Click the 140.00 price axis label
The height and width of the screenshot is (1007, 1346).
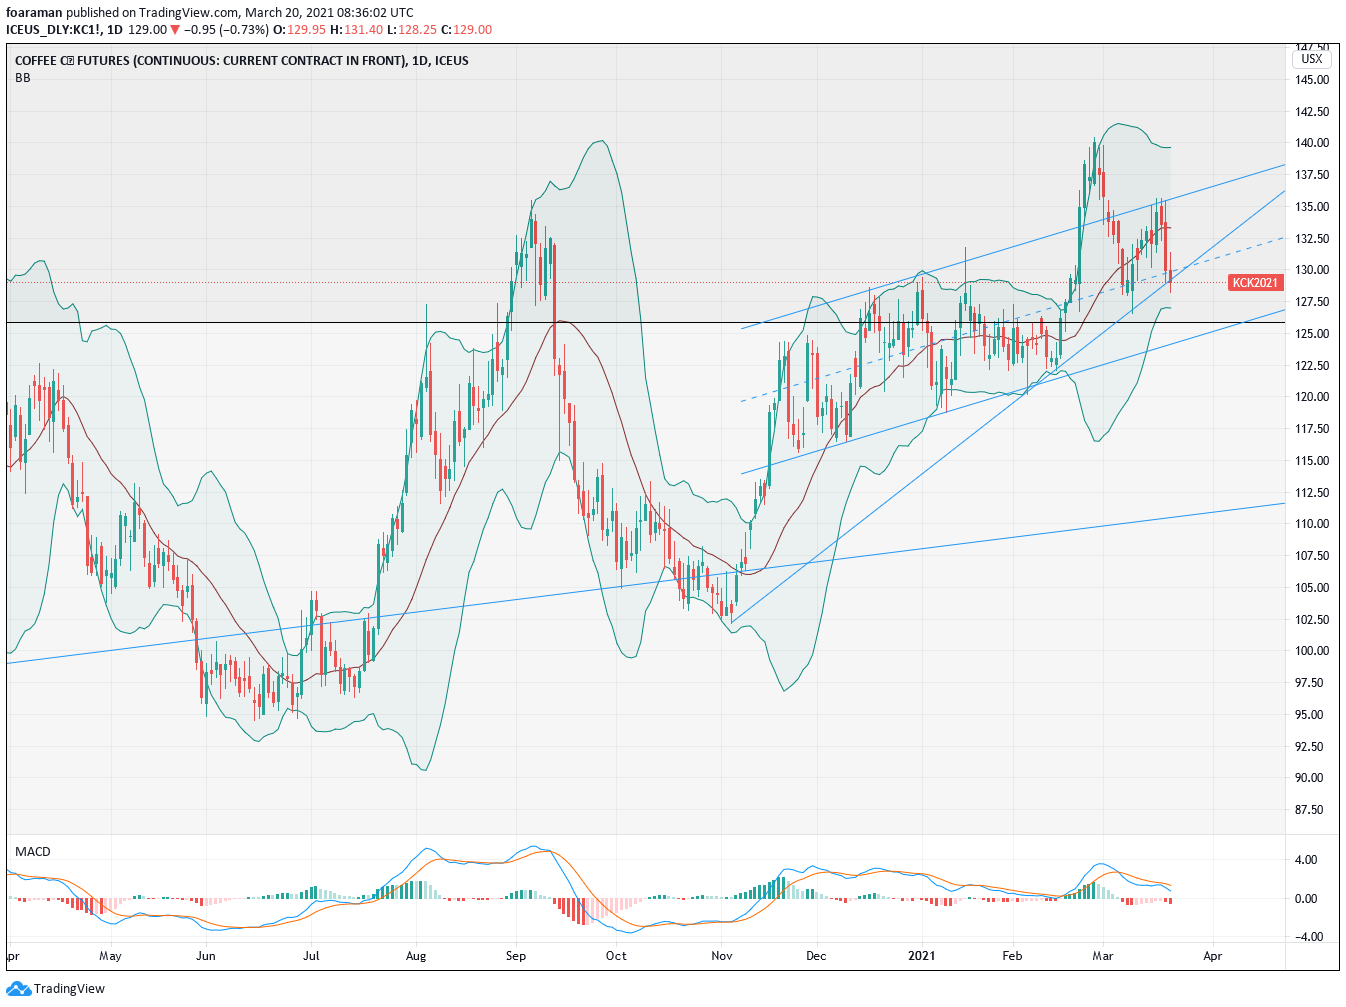pos(1312,143)
